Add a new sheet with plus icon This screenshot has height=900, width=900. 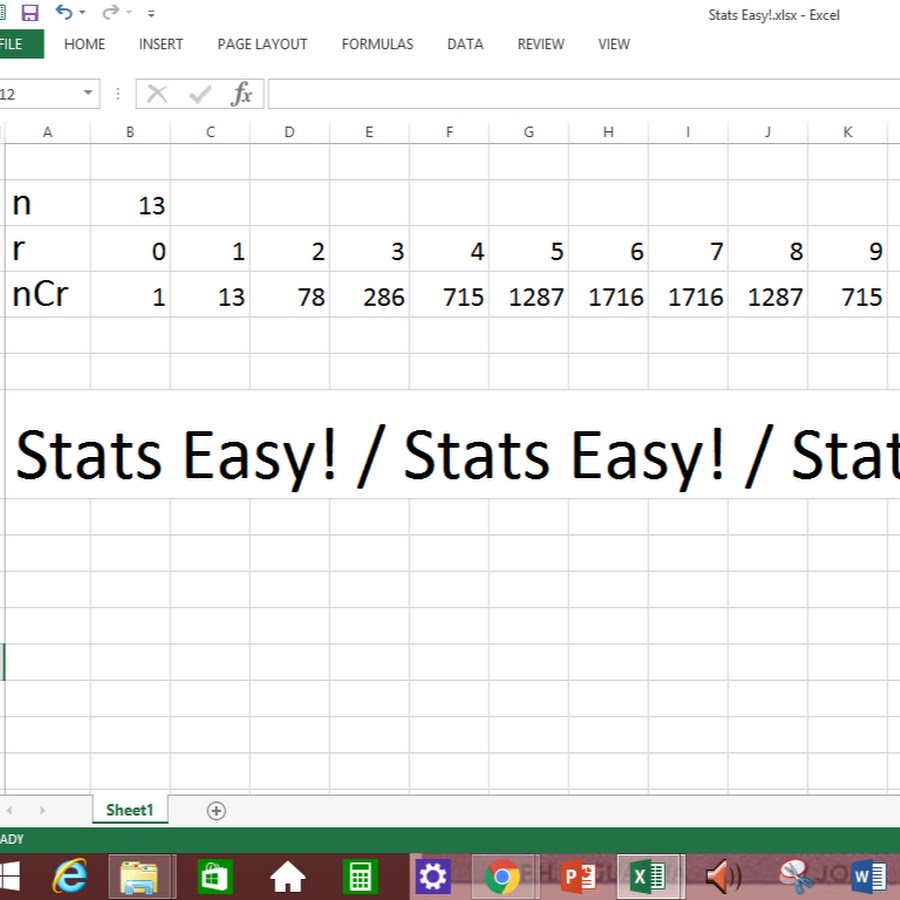(216, 811)
